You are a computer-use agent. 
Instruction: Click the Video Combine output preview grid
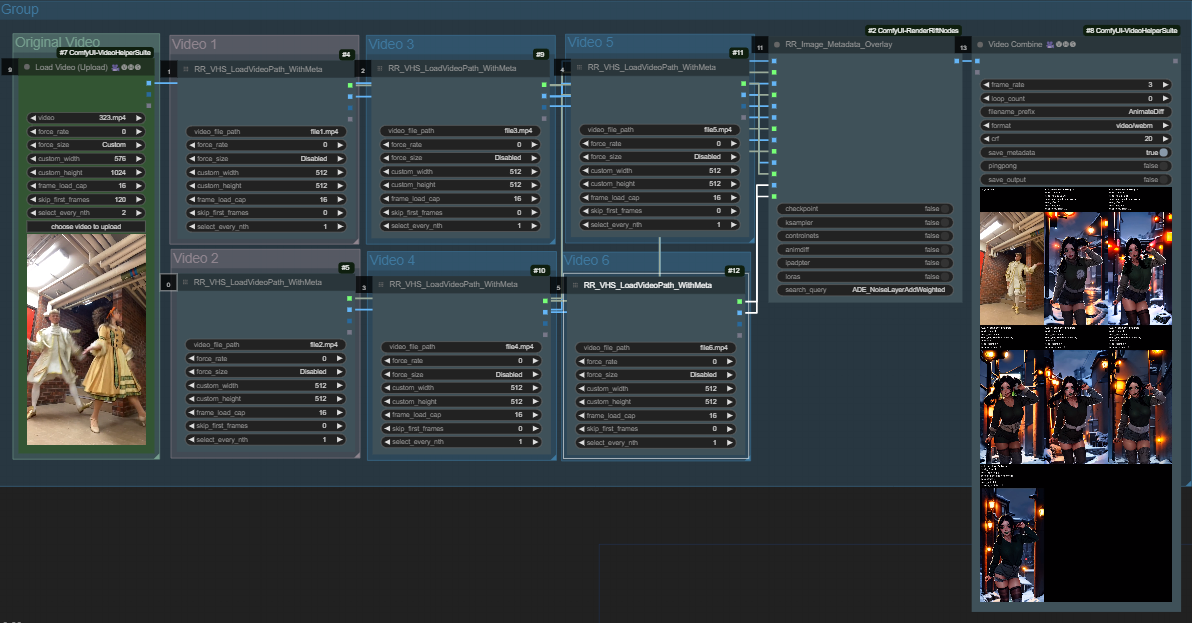1076,395
